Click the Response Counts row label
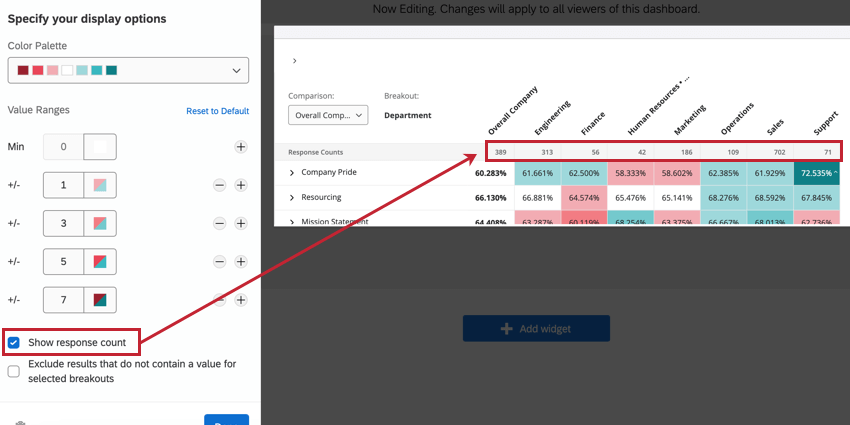 [315, 152]
